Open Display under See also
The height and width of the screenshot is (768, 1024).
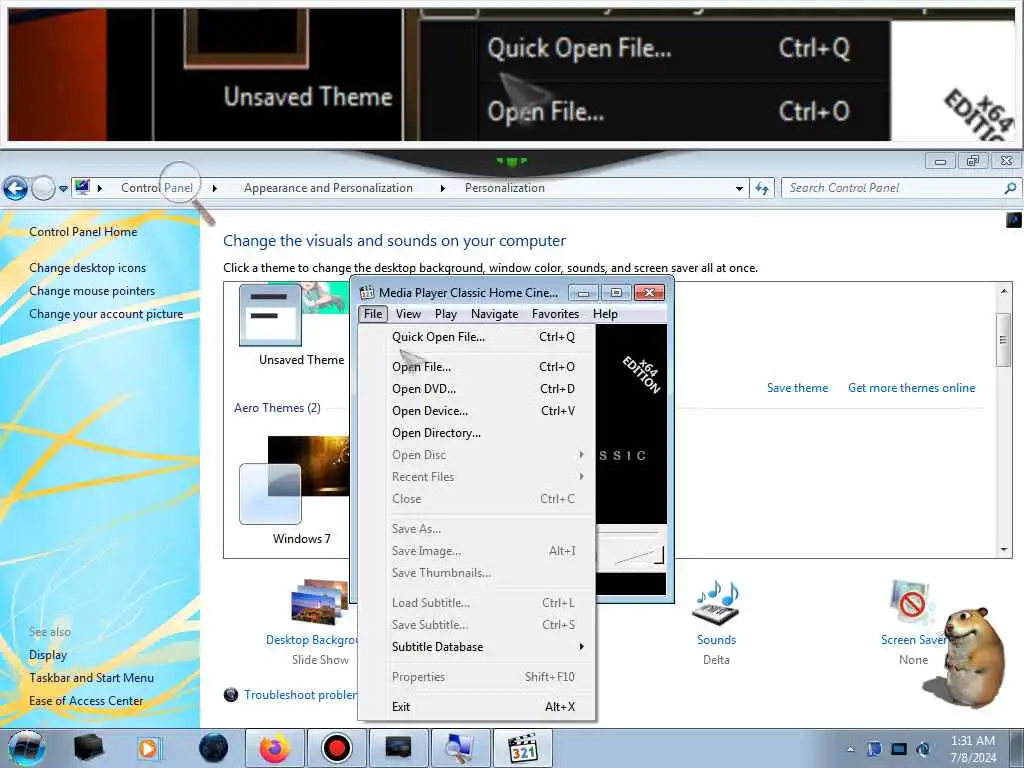coord(48,655)
